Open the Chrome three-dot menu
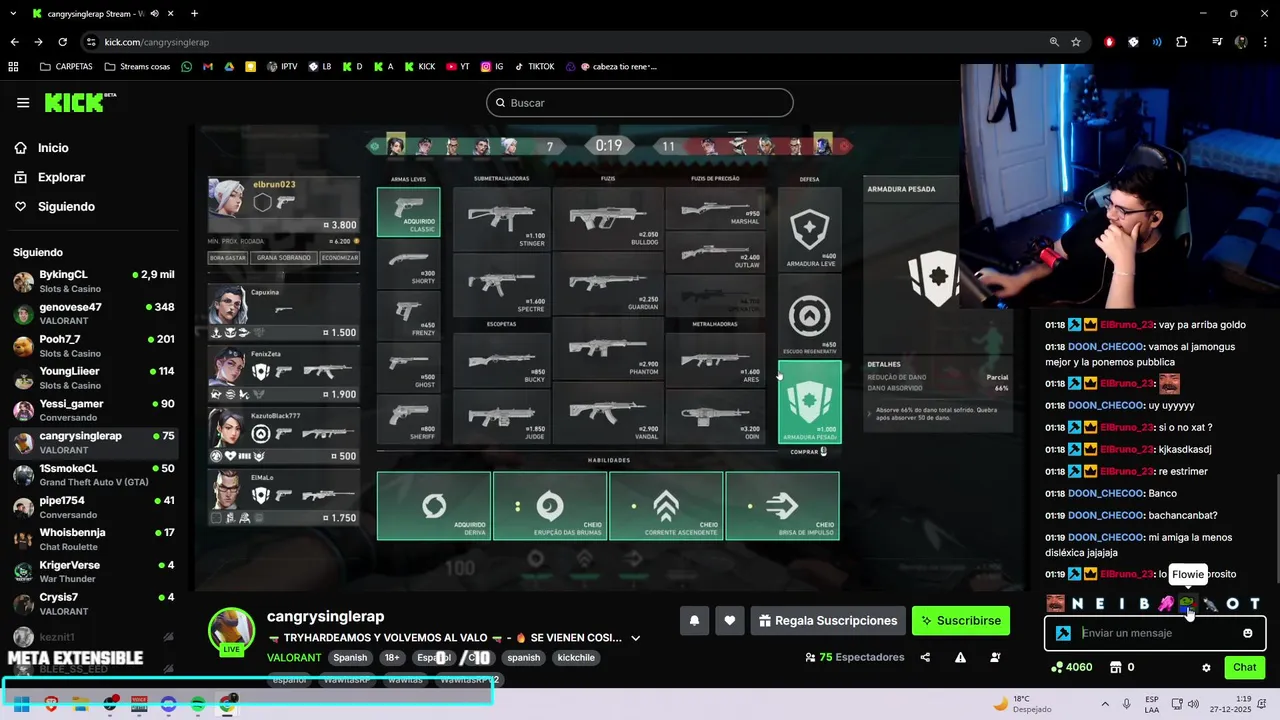Screen dimensions: 1280x720 click(x=1265, y=42)
